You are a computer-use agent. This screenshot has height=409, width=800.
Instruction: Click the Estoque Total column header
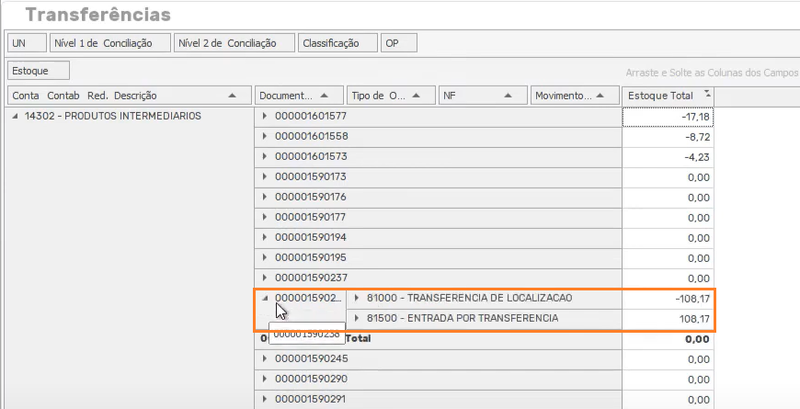667,96
